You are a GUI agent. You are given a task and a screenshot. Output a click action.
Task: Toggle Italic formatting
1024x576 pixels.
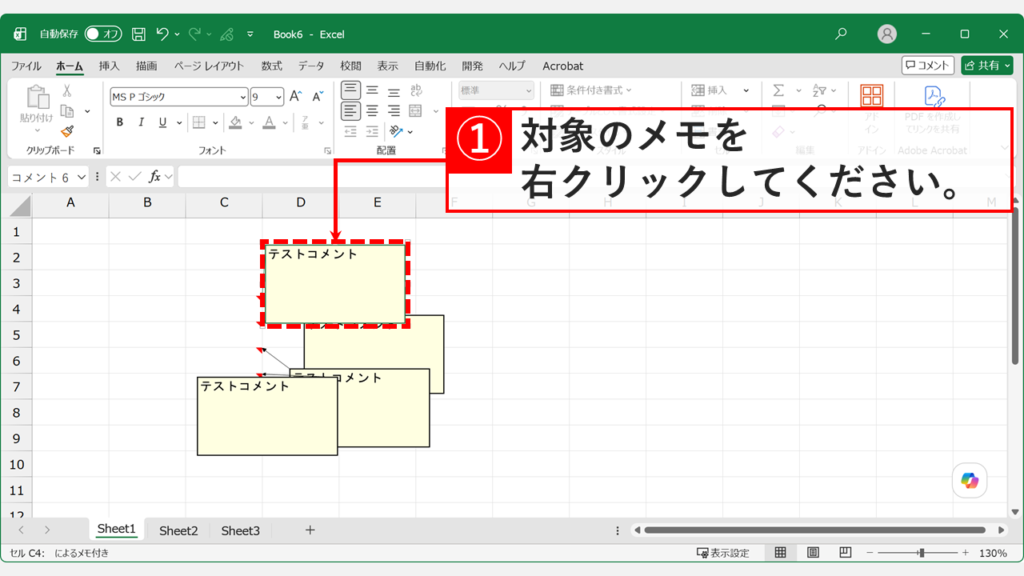coord(141,122)
